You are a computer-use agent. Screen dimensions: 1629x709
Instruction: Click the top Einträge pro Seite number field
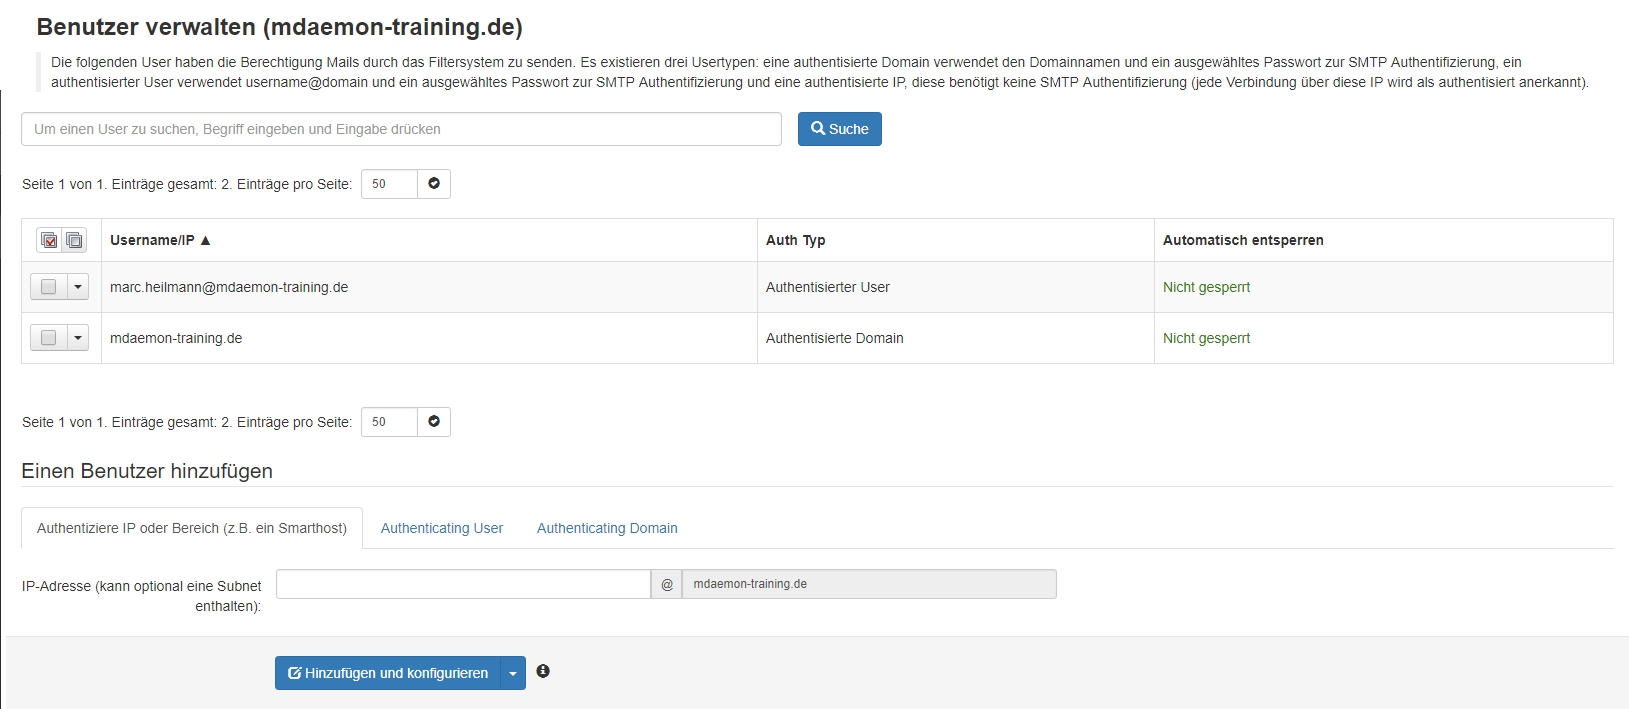point(389,184)
